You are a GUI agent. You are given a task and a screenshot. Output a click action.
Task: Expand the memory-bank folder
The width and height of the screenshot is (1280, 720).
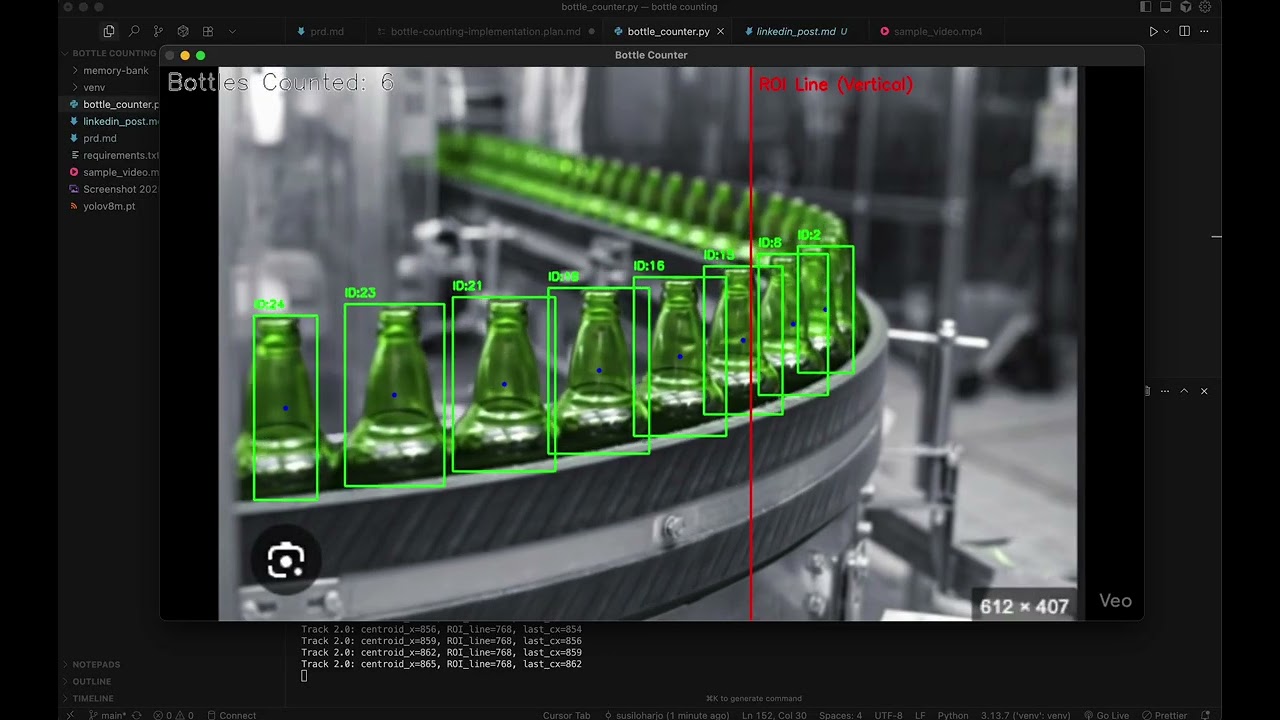tap(109, 70)
